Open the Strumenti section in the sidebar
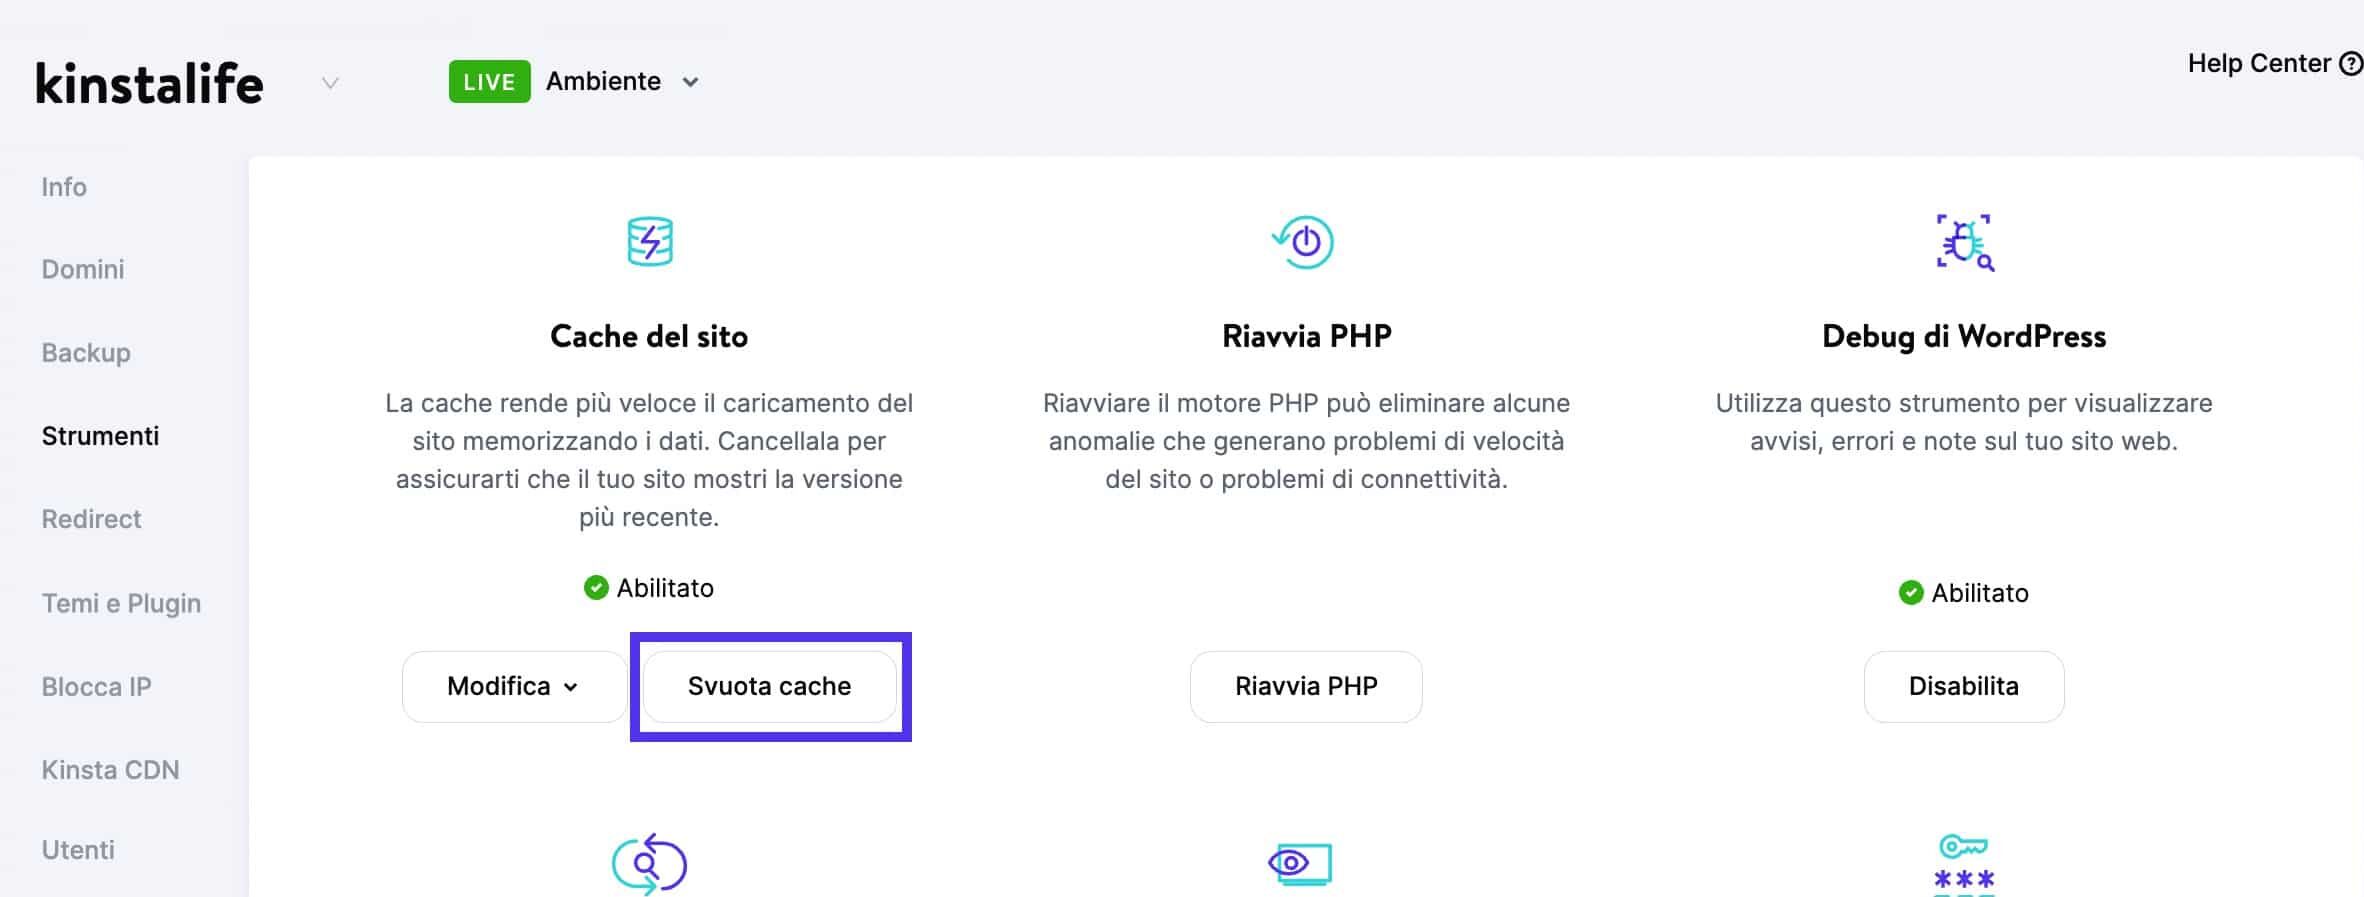The height and width of the screenshot is (897, 2364). click(100, 436)
